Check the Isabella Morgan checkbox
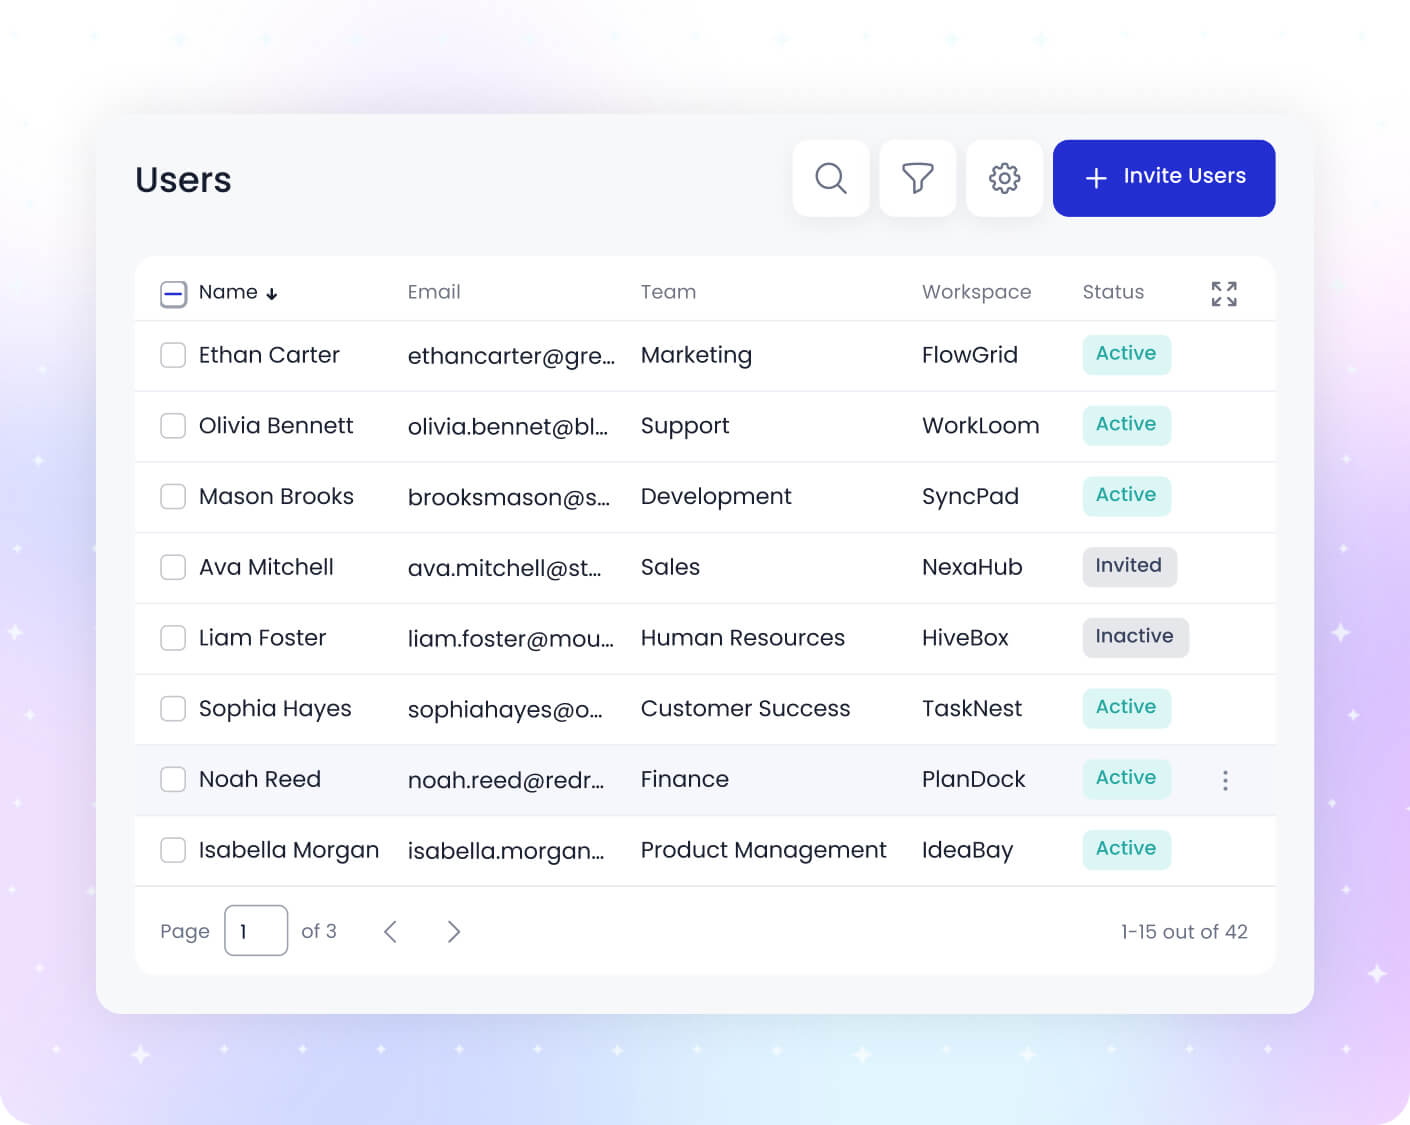This screenshot has width=1410, height=1125. [x=173, y=850]
